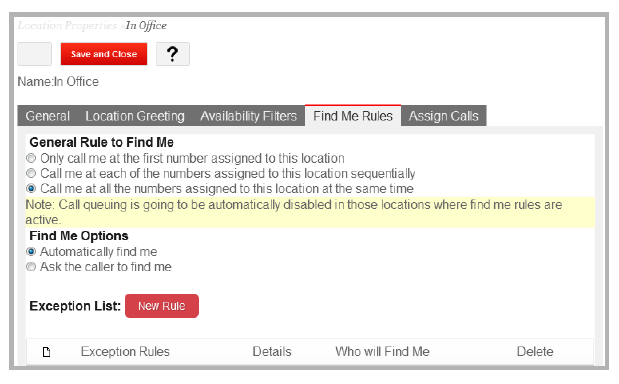Select Call me at each number sequentially option

click(x=31, y=173)
